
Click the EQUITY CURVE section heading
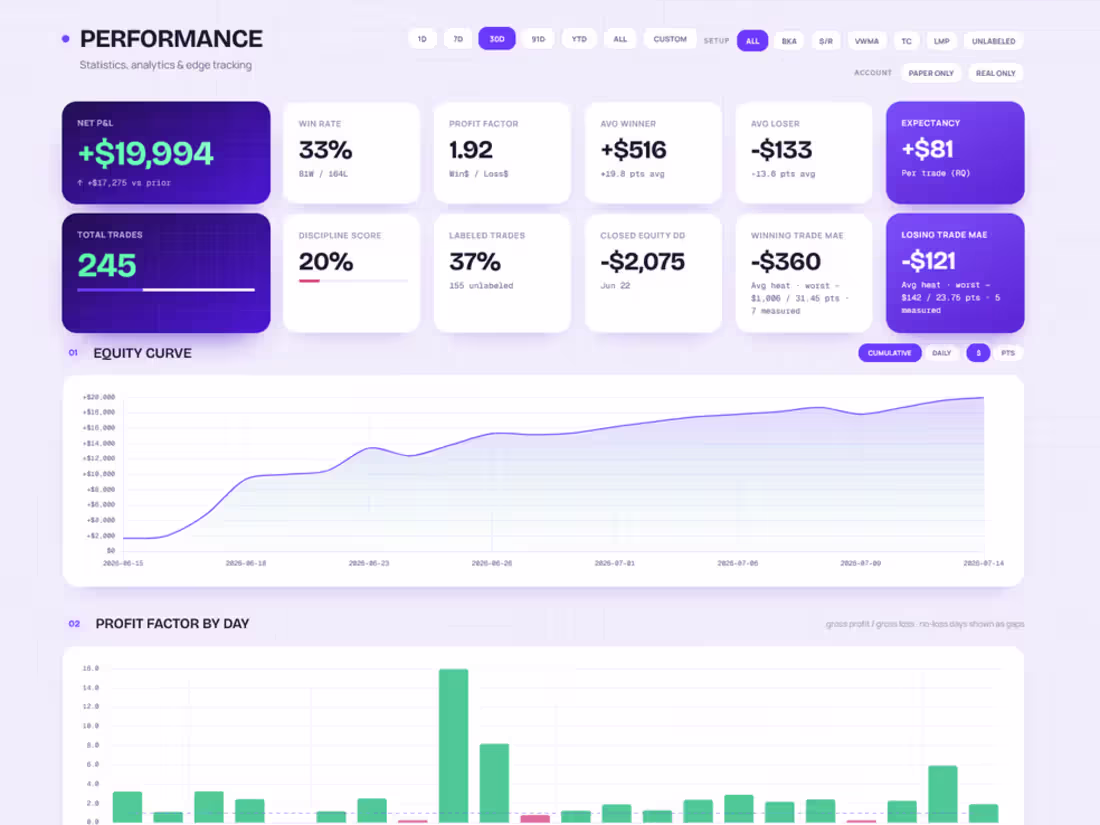click(142, 354)
